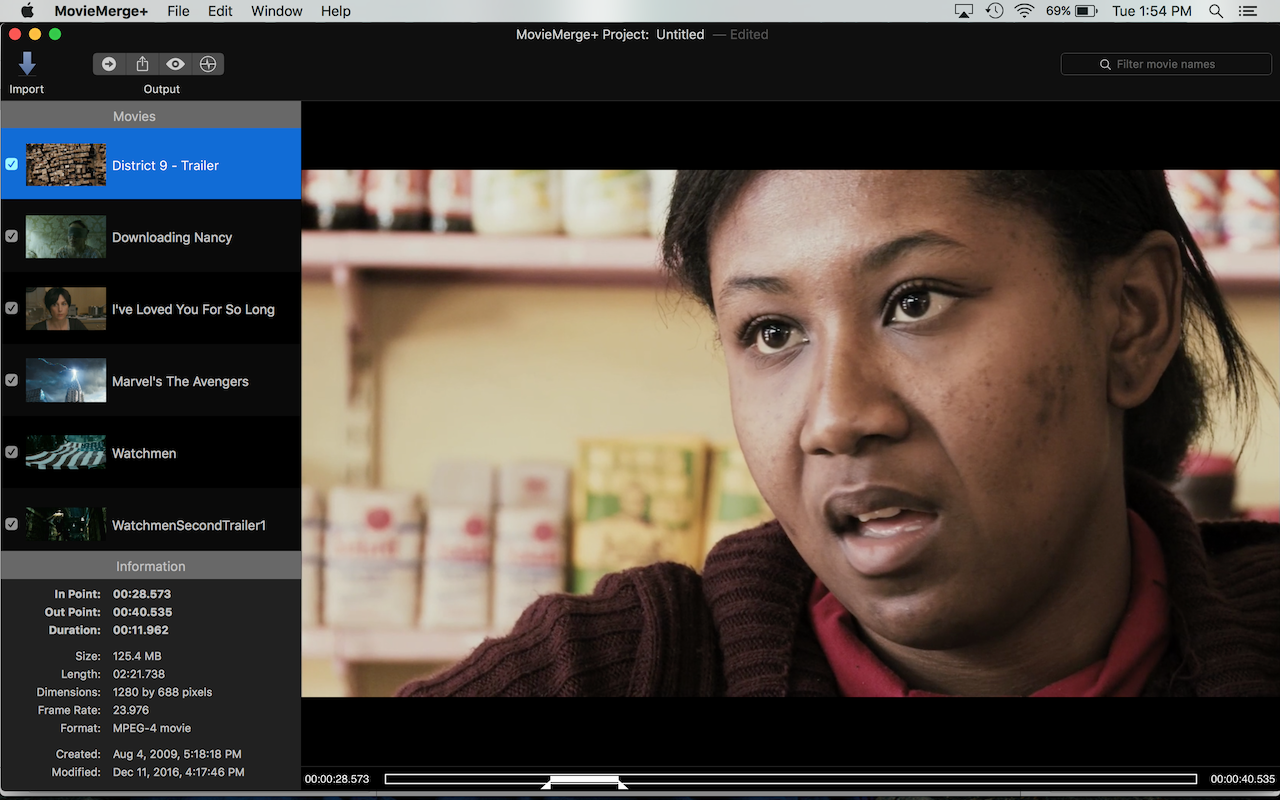Click the white selected range on timeline
Image resolution: width=1280 pixels, height=800 pixels.
click(584, 779)
